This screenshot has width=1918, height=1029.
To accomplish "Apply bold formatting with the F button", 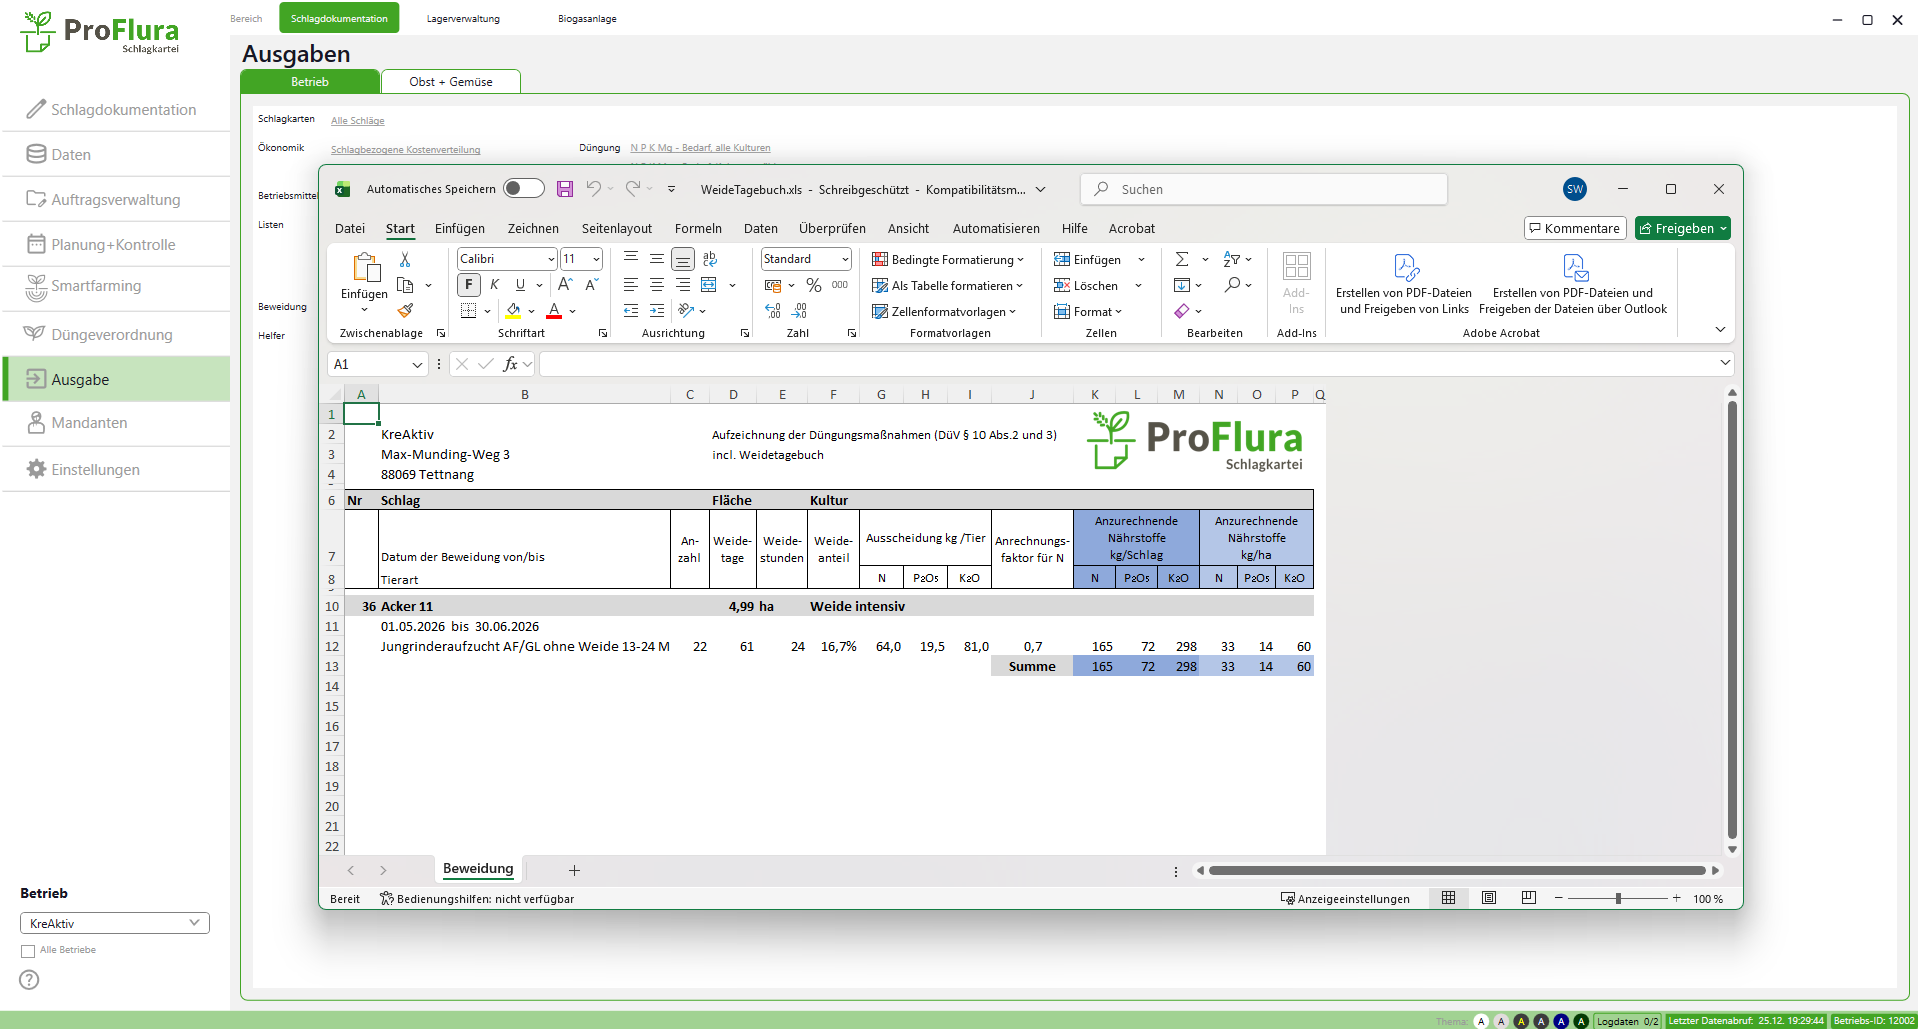I will (x=468, y=285).
